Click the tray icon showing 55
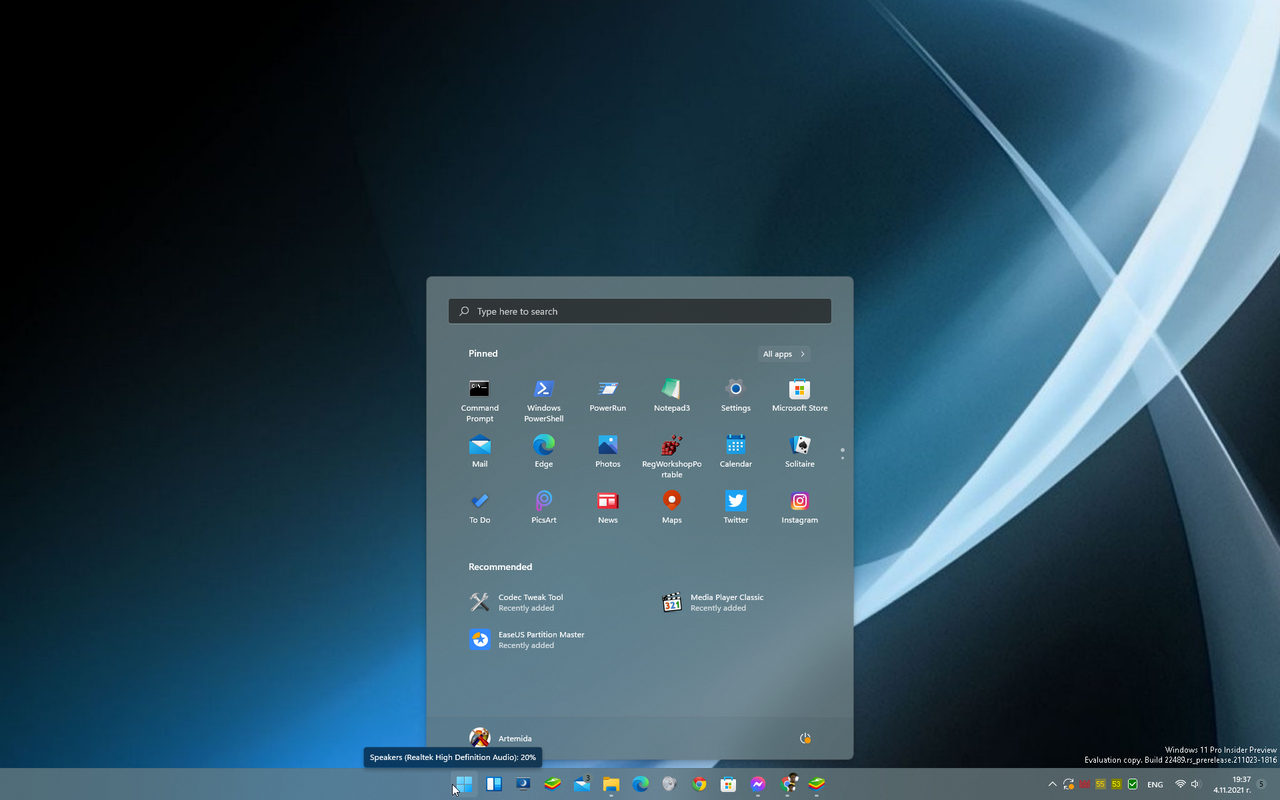Image resolution: width=1280 pixels, height=800 pixels. [1100, 785]
